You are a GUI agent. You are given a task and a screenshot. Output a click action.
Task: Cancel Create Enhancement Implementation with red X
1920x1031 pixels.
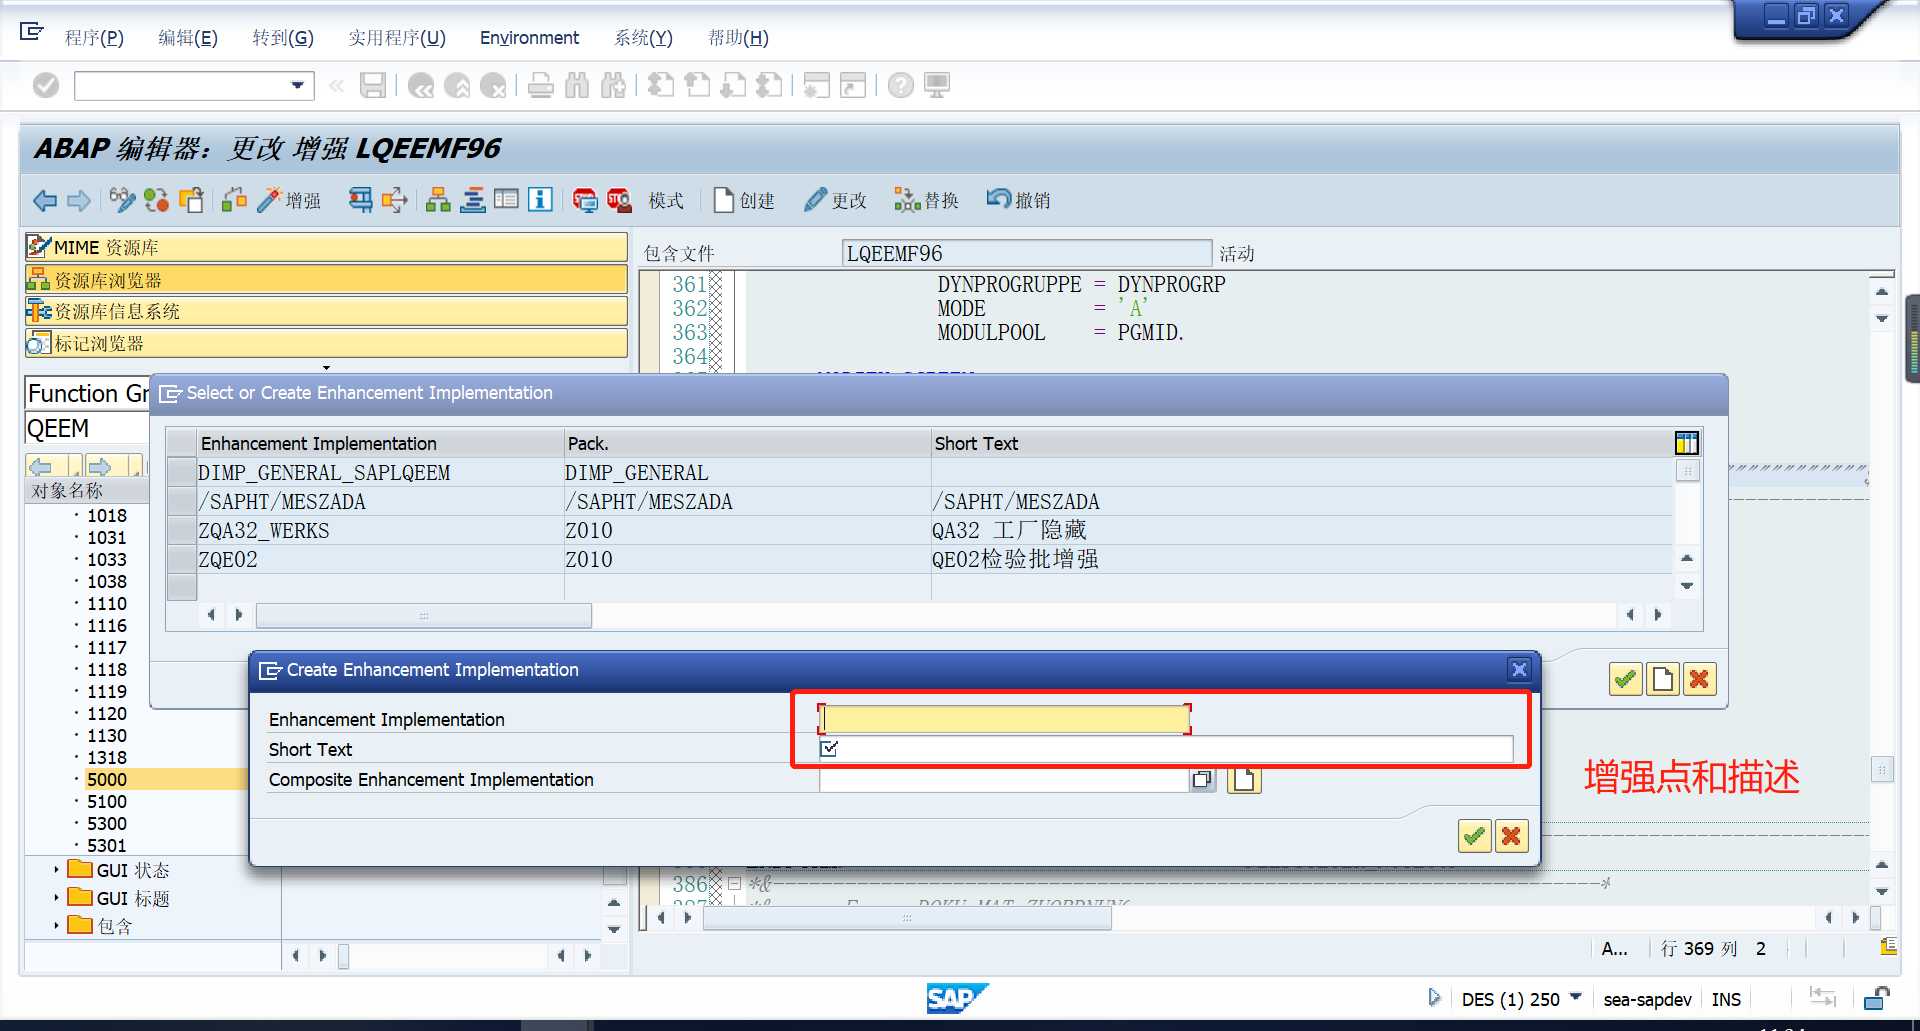click(x=1511, y=836)
